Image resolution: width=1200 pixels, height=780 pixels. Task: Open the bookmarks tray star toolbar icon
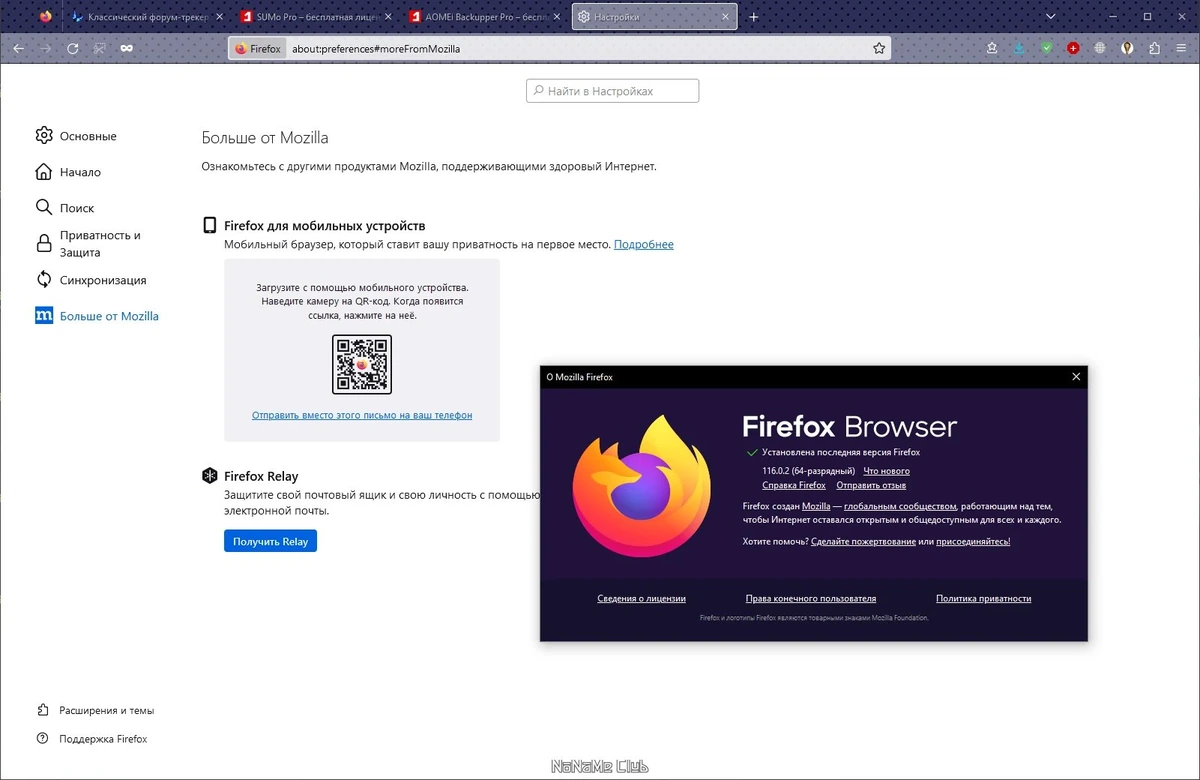click(x=992, y=48)
